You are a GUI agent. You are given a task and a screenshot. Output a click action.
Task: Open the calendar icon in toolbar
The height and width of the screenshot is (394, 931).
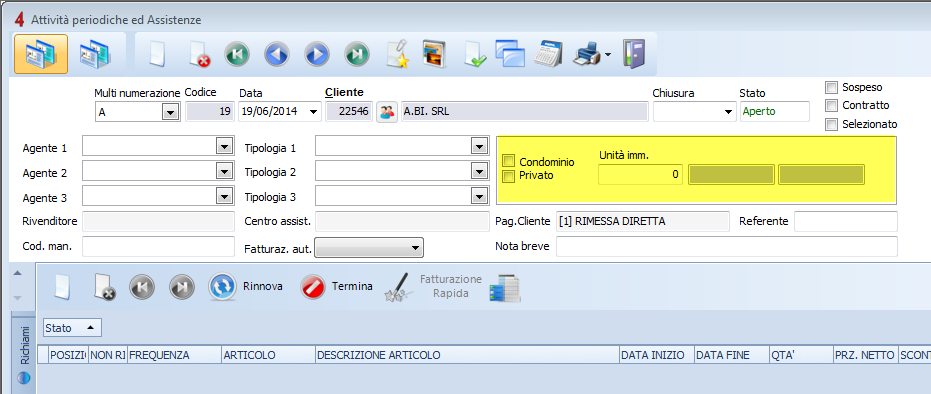point(547,55)
